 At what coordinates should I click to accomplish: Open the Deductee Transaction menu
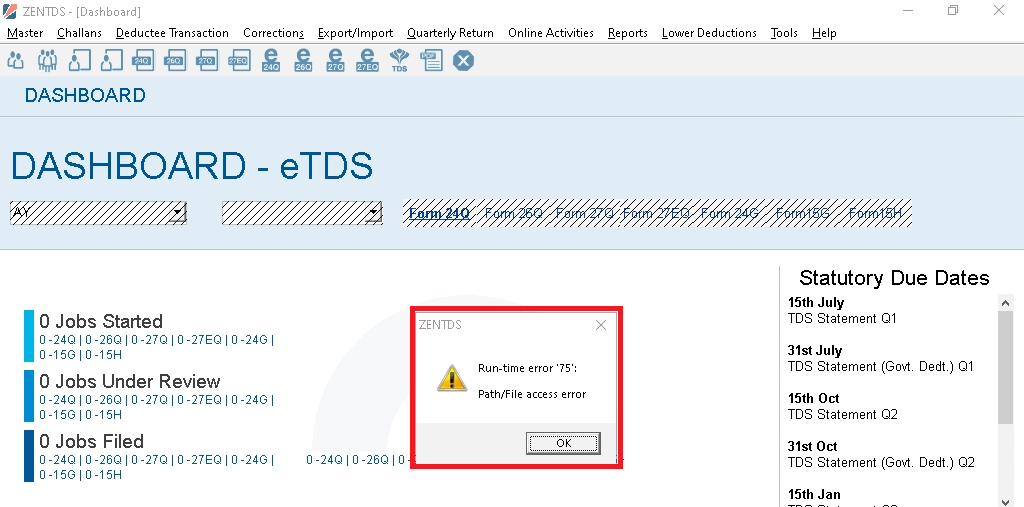tap(172, 33)
